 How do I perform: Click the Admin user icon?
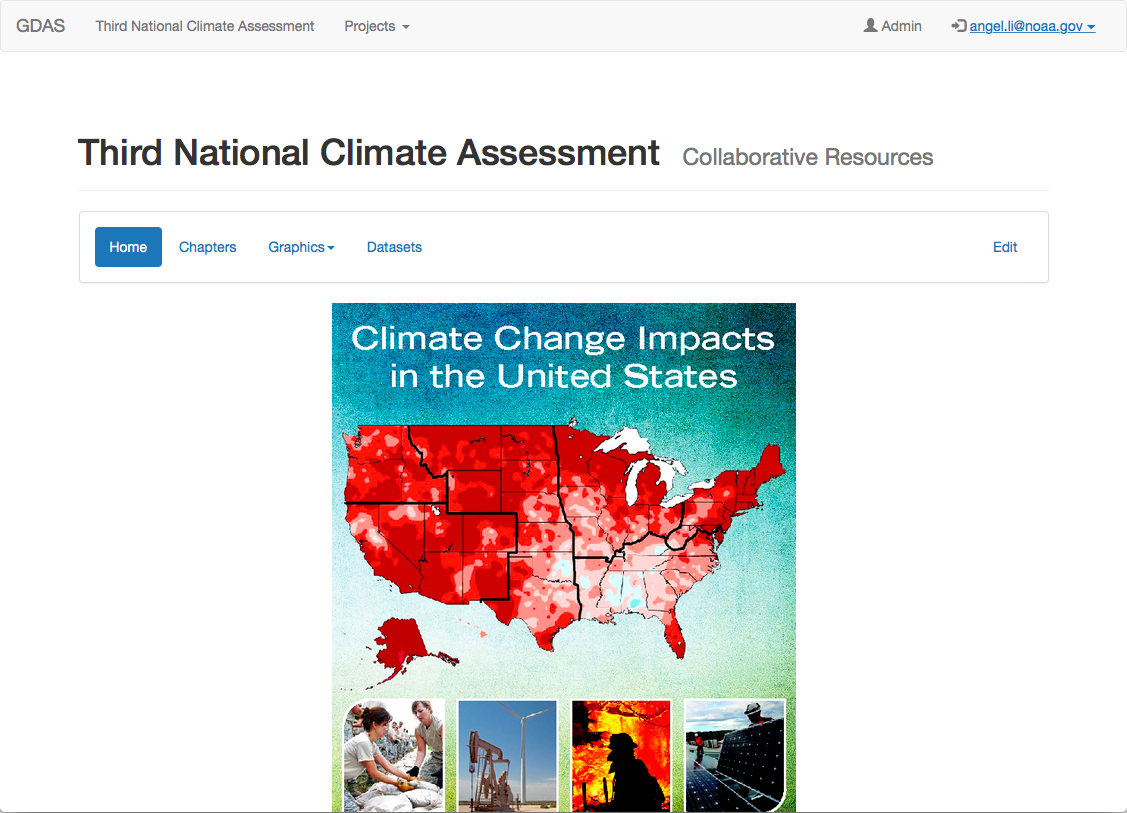(x=870, y=26)
